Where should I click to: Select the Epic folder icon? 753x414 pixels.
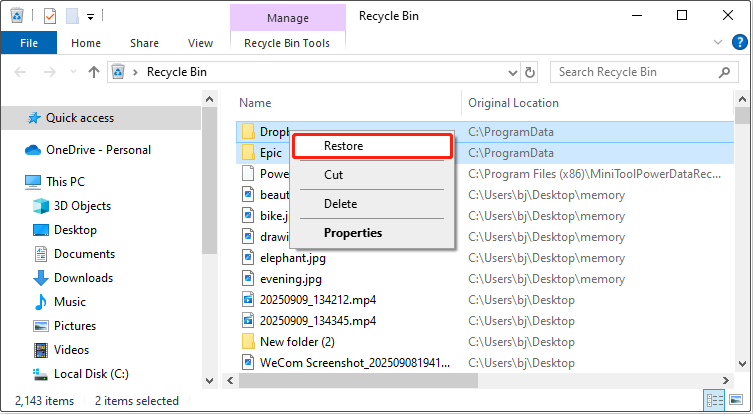[x=248, y=153]
